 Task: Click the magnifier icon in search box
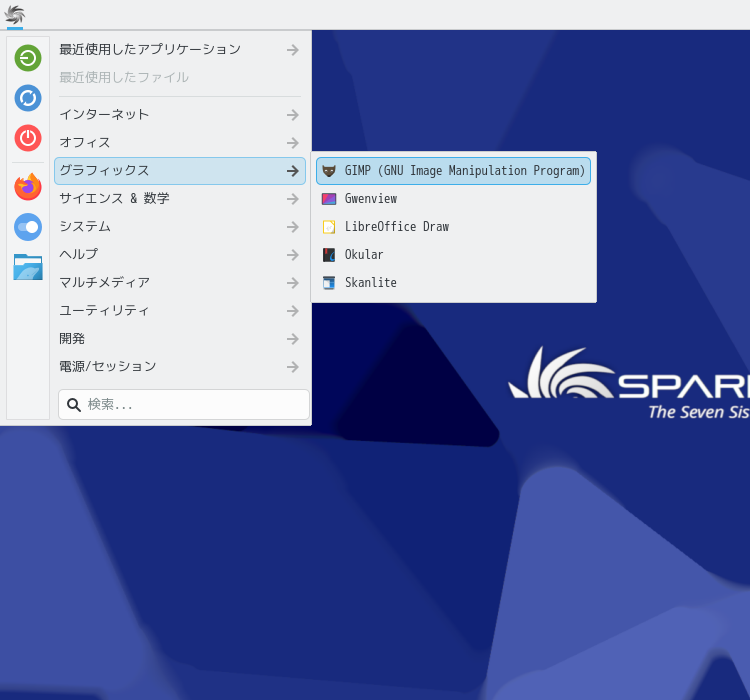pyautogui.click(x=74, y=405)
